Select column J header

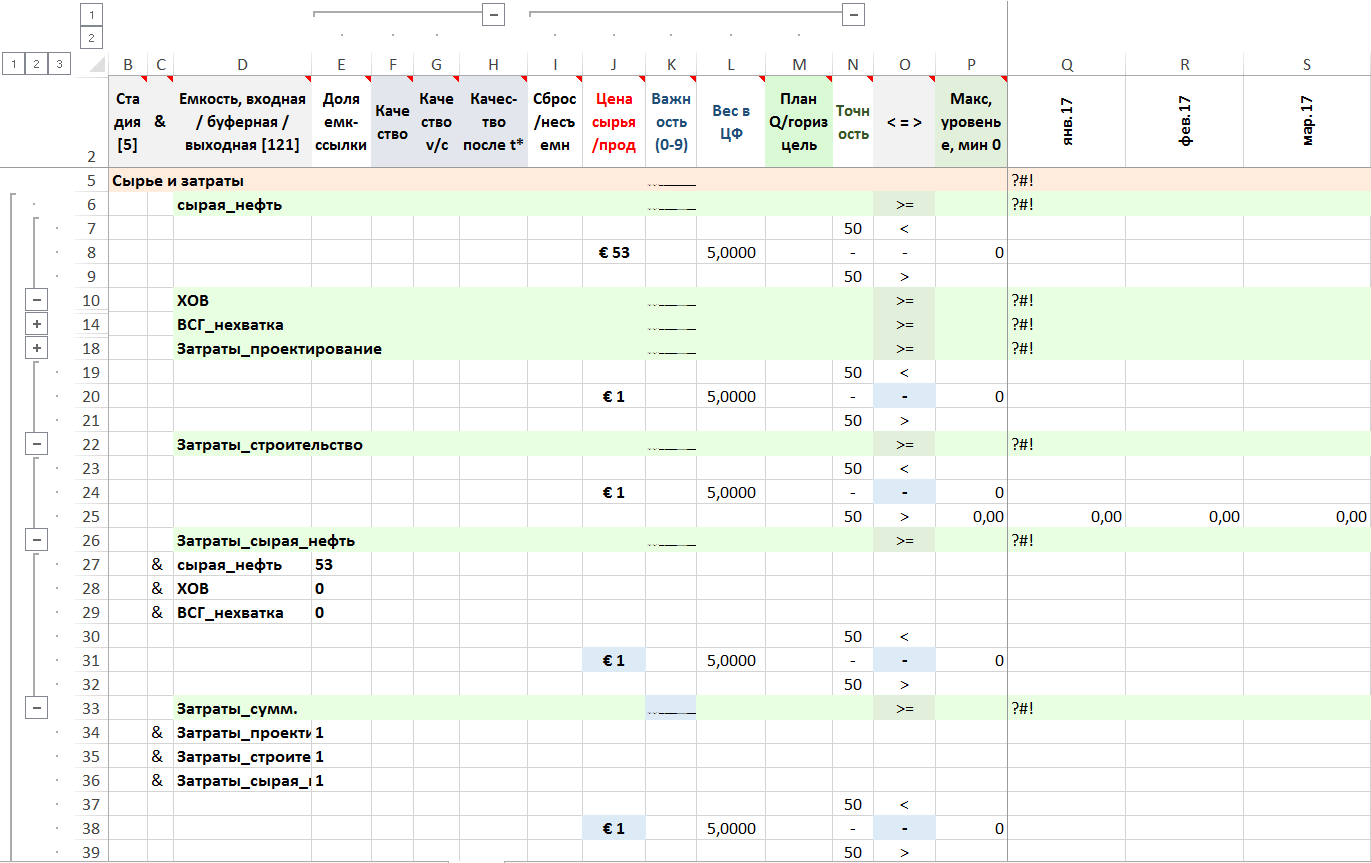[614, 65]
